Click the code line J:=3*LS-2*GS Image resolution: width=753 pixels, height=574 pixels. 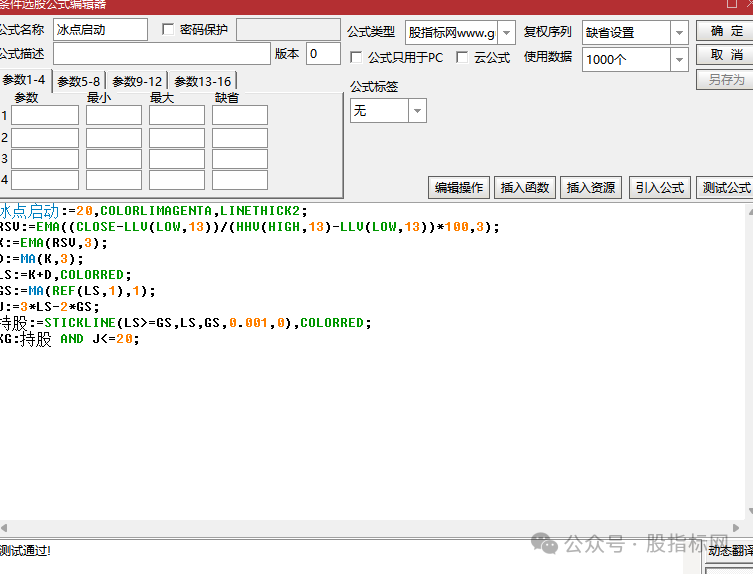coord(50,306)
